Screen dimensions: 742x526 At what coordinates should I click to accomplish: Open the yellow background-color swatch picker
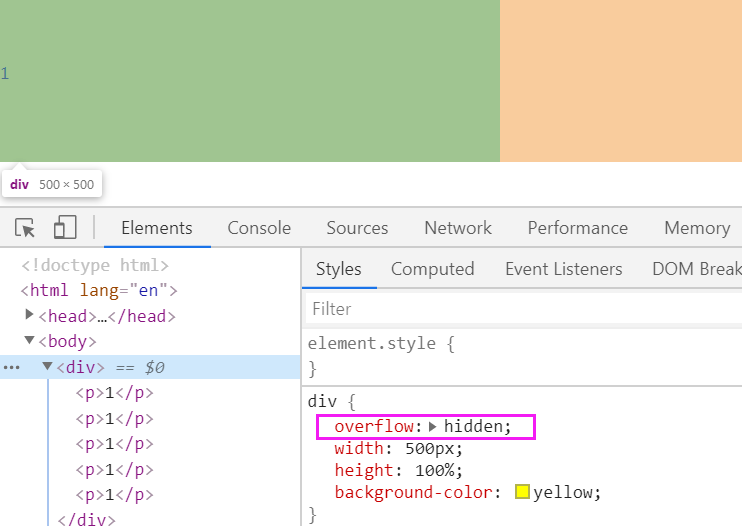(522, 492)
